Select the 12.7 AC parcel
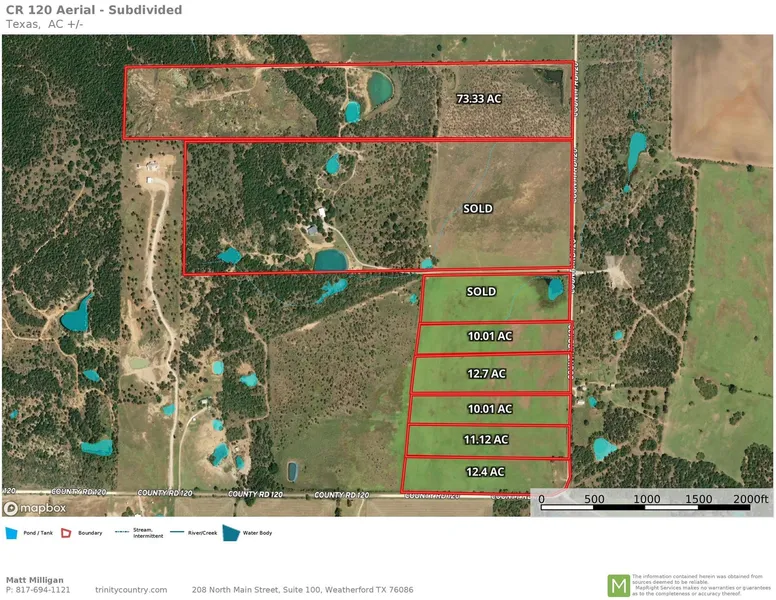 tap(489, 373)
